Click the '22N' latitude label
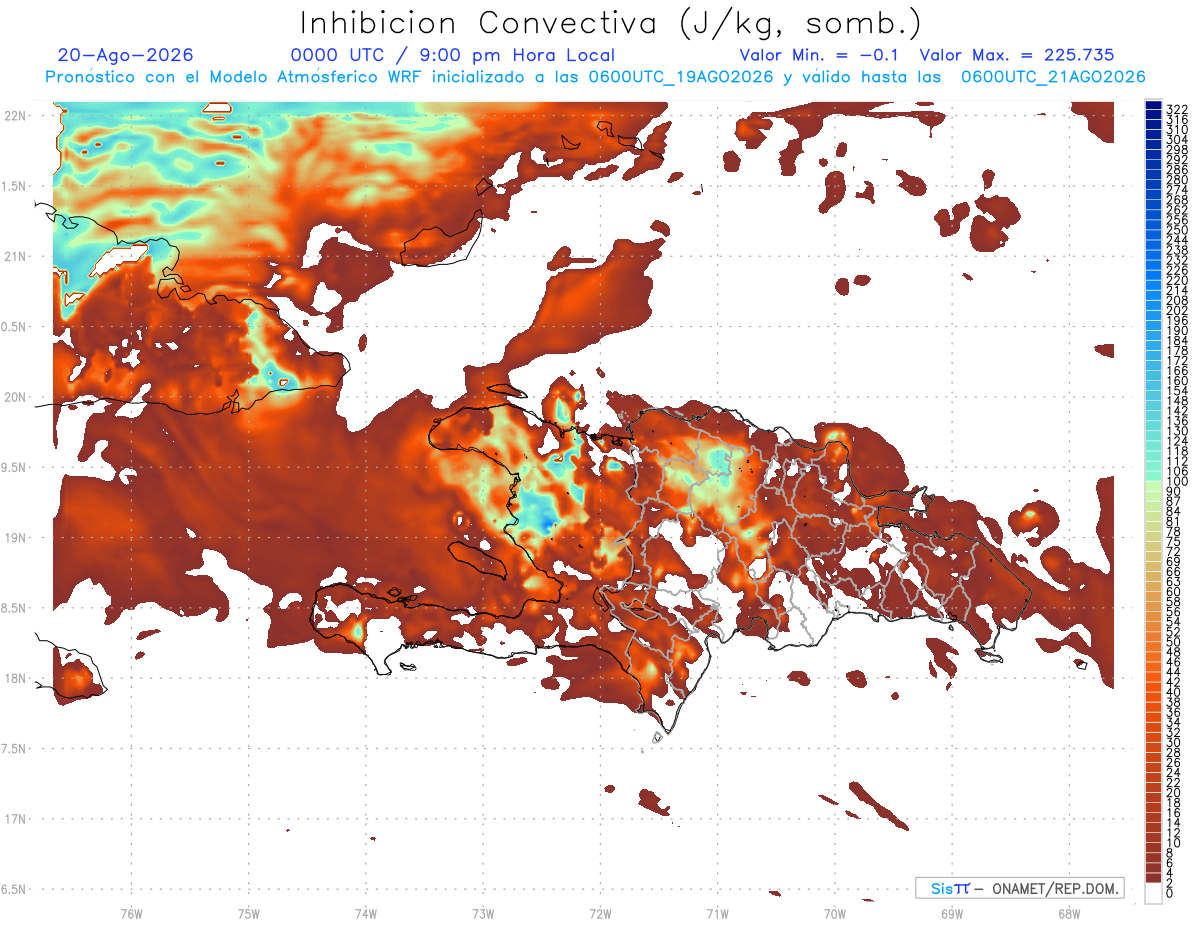The width and height of the screenshot is (1200, 927). pos(15,115)
